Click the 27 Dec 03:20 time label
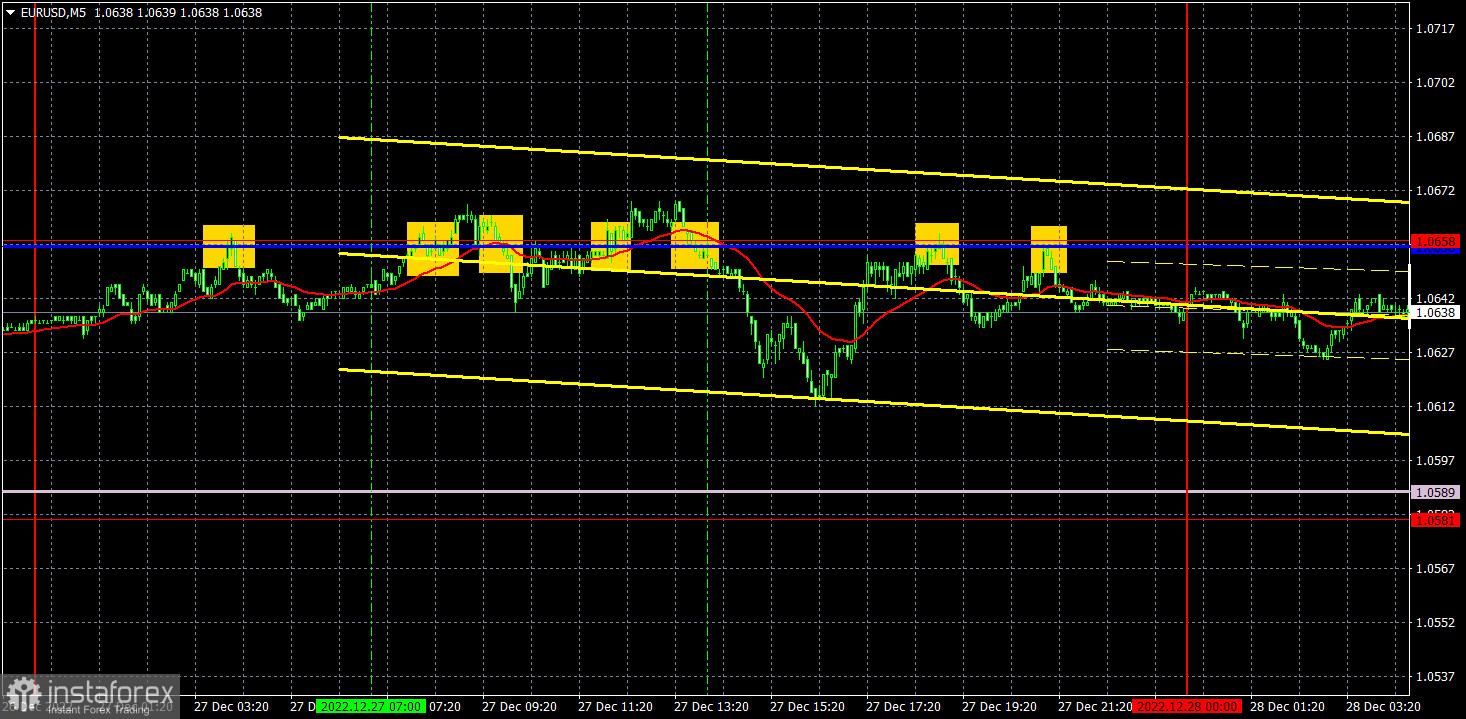 tap(231, 706)
